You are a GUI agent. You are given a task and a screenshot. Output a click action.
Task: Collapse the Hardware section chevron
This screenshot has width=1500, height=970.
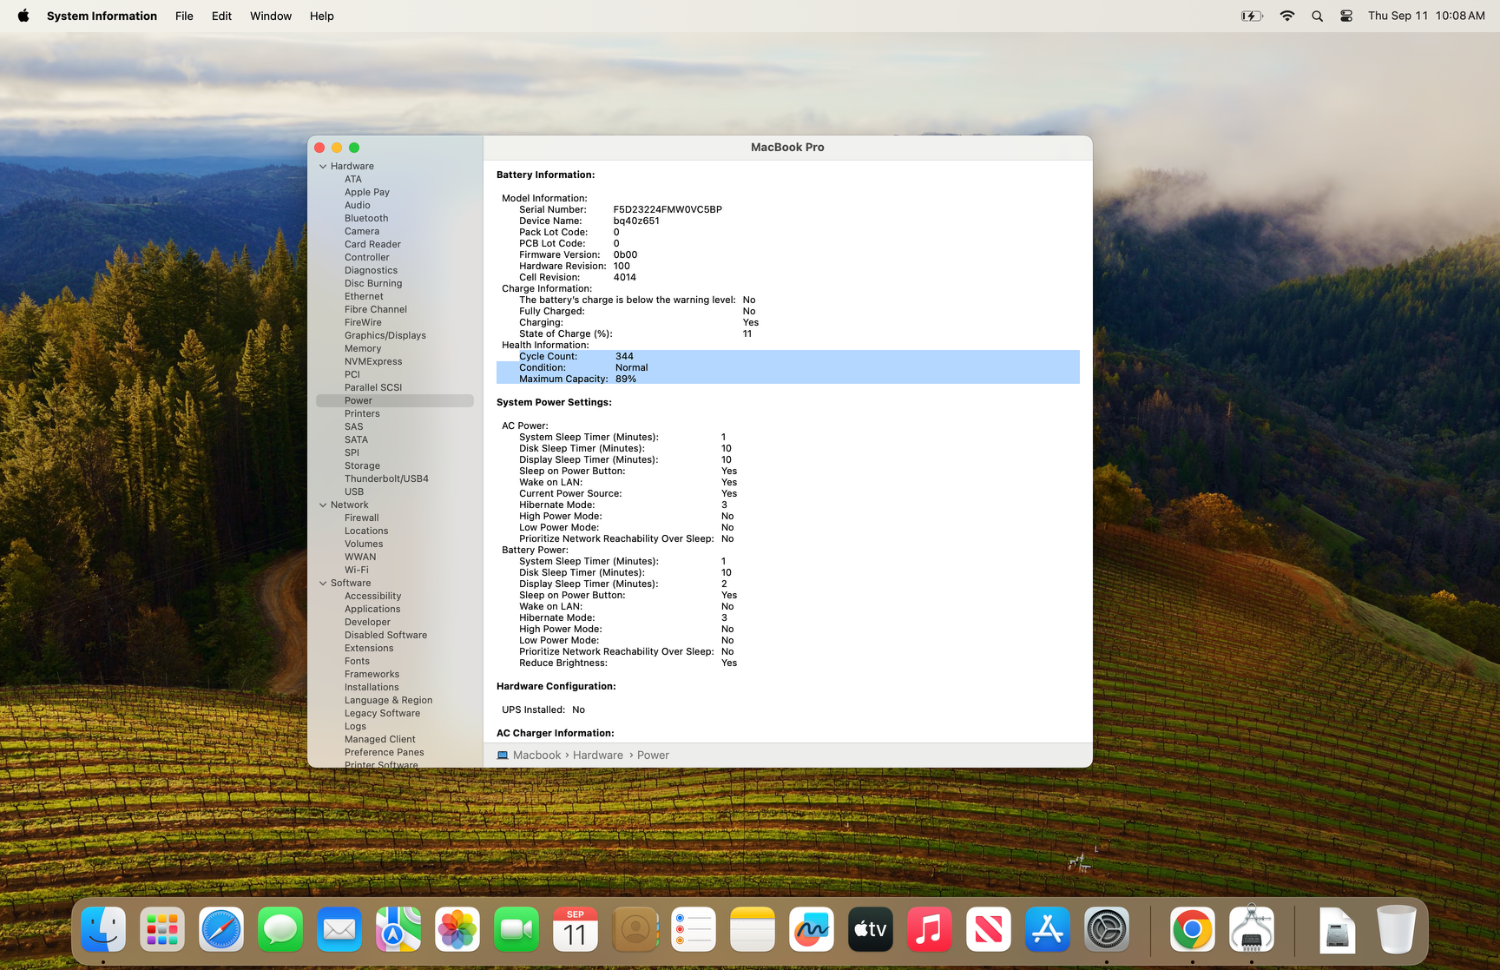point(323,166)
